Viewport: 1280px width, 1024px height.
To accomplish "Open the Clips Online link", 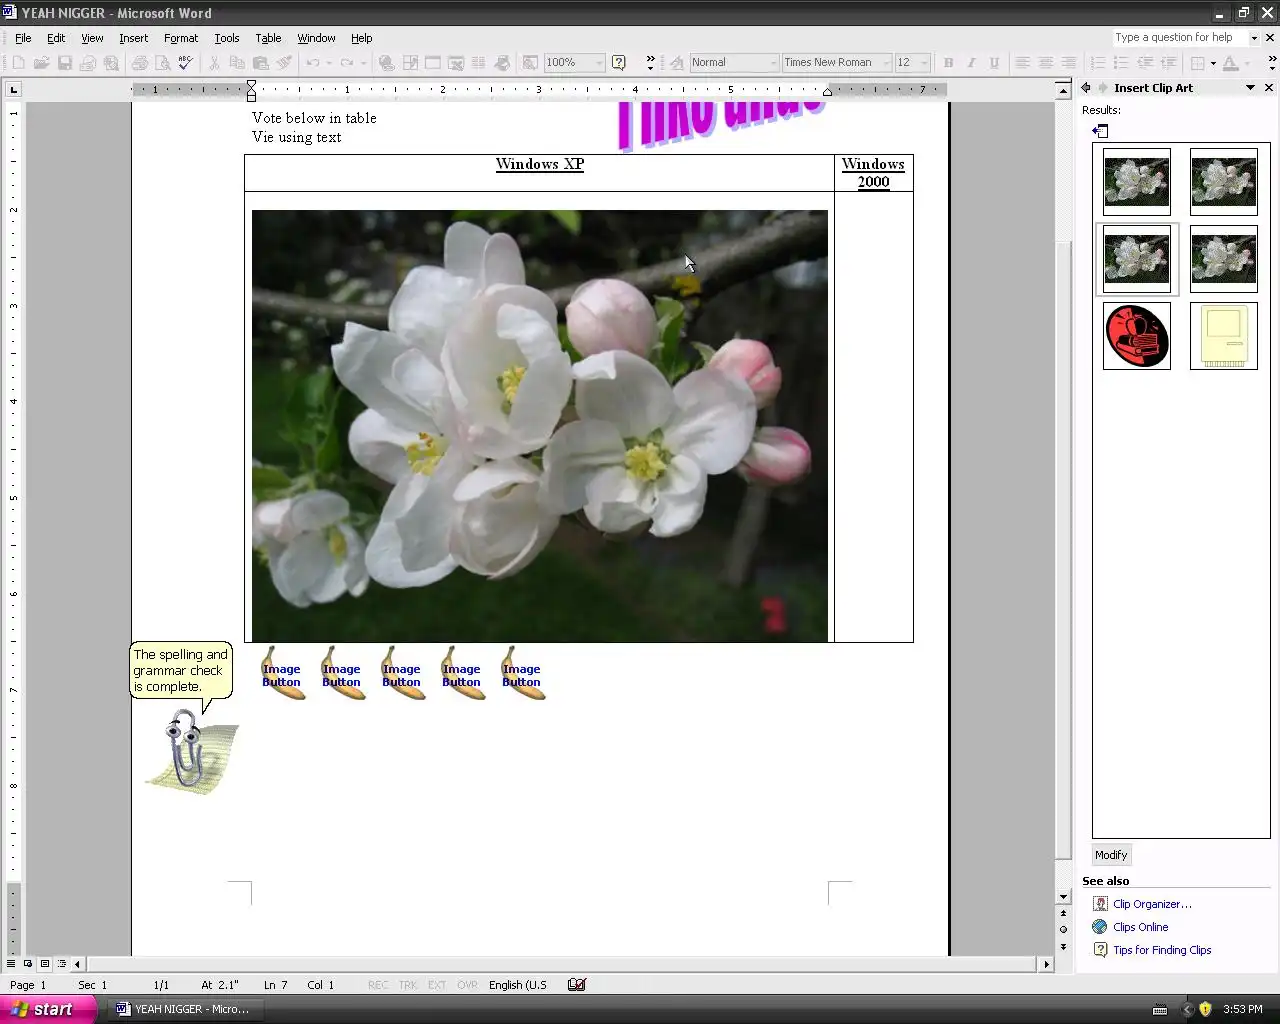I will 1141,927.
